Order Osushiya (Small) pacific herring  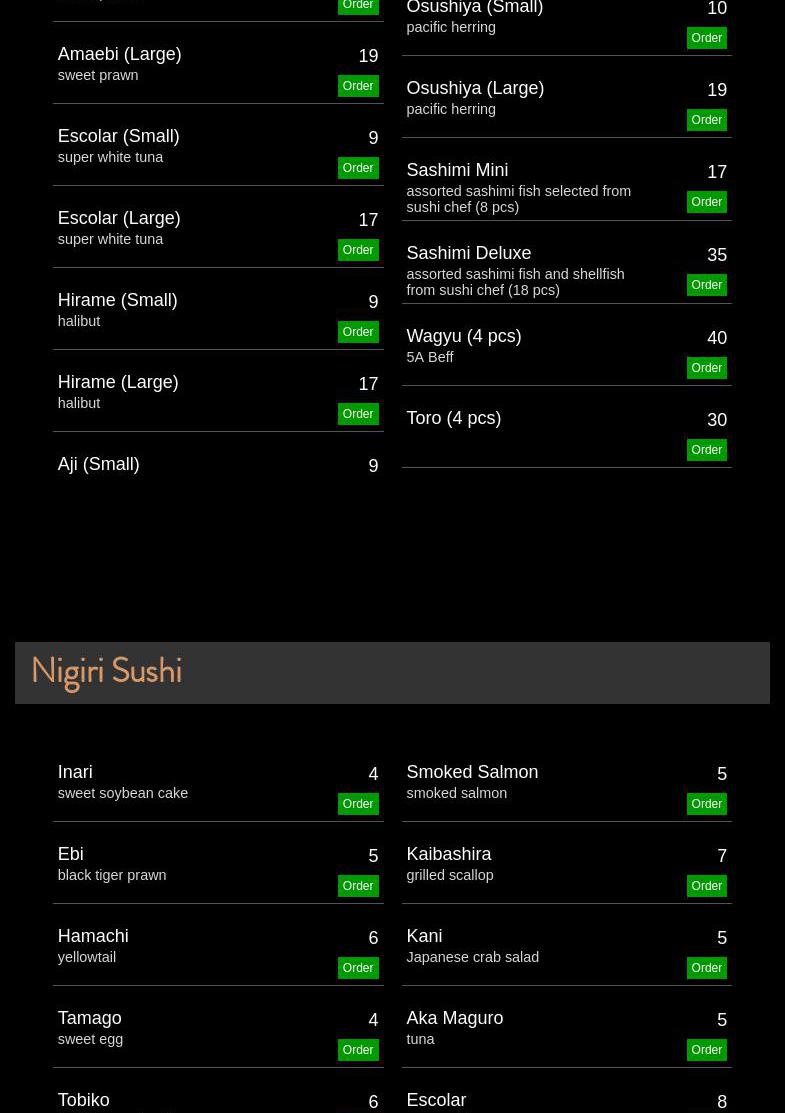click(x=706, y=38)
